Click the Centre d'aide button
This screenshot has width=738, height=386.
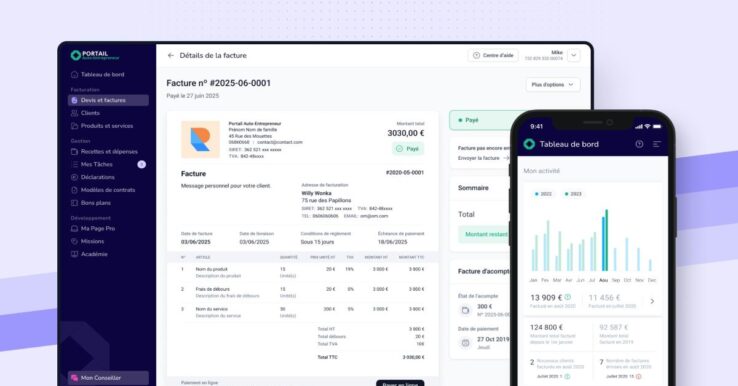[493, 56]
